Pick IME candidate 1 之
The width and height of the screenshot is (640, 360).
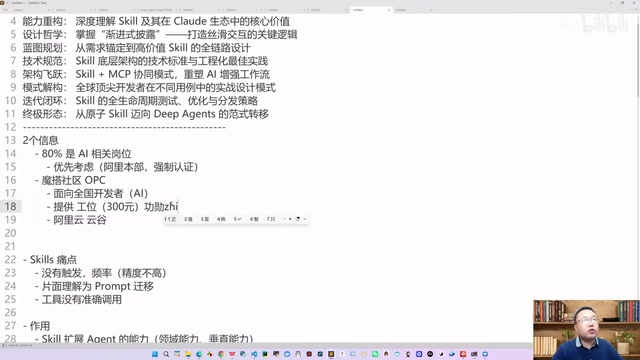click(x=171, y=219)
